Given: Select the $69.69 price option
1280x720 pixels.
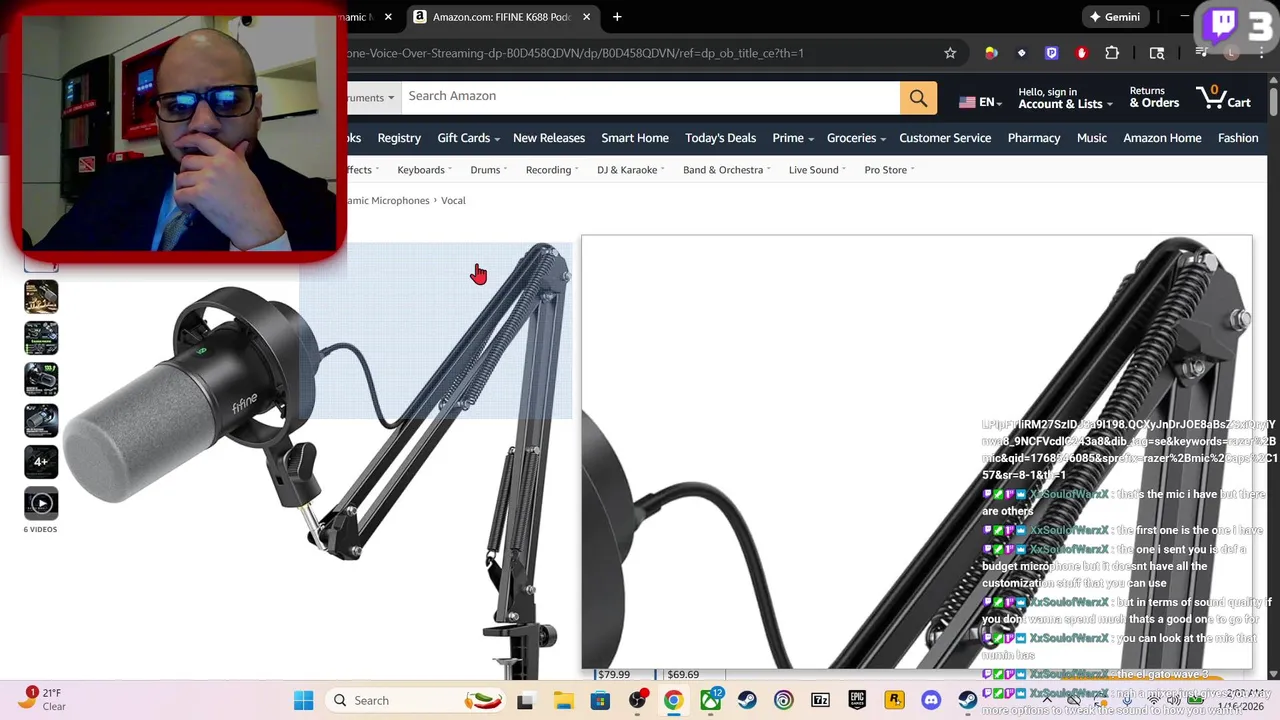Looking at the screenshot, I should [x=684, y=675].
